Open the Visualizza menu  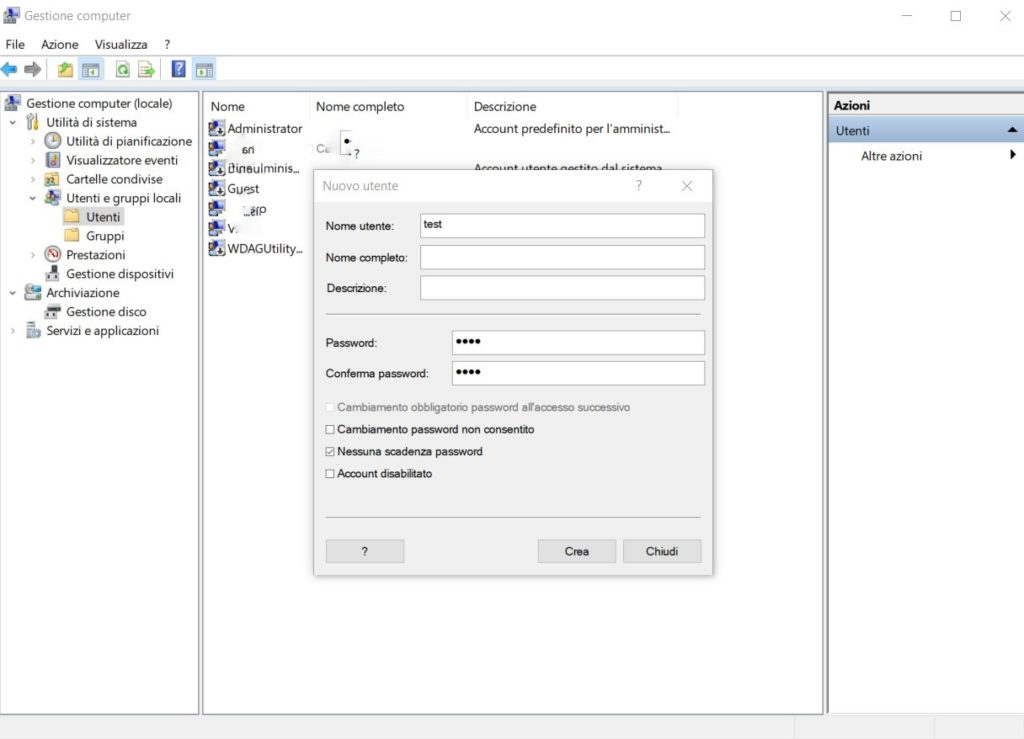(x=121, y=44)
